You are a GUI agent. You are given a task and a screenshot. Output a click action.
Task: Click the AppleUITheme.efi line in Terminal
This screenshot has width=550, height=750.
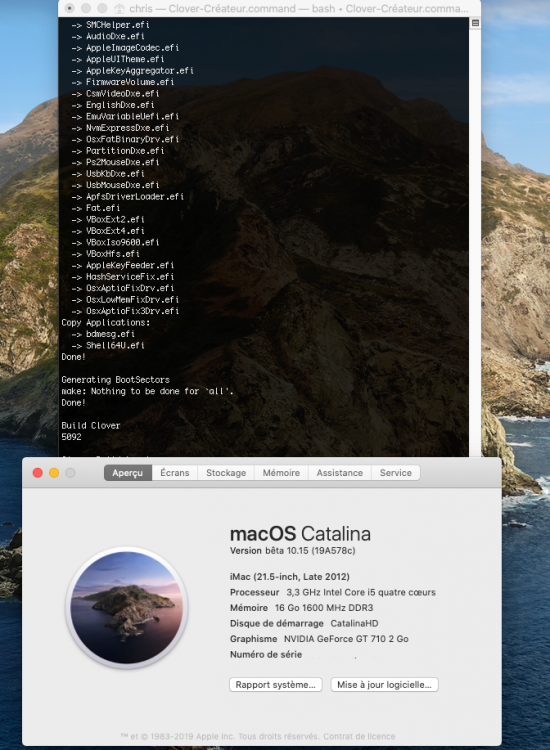click(118, 59)
